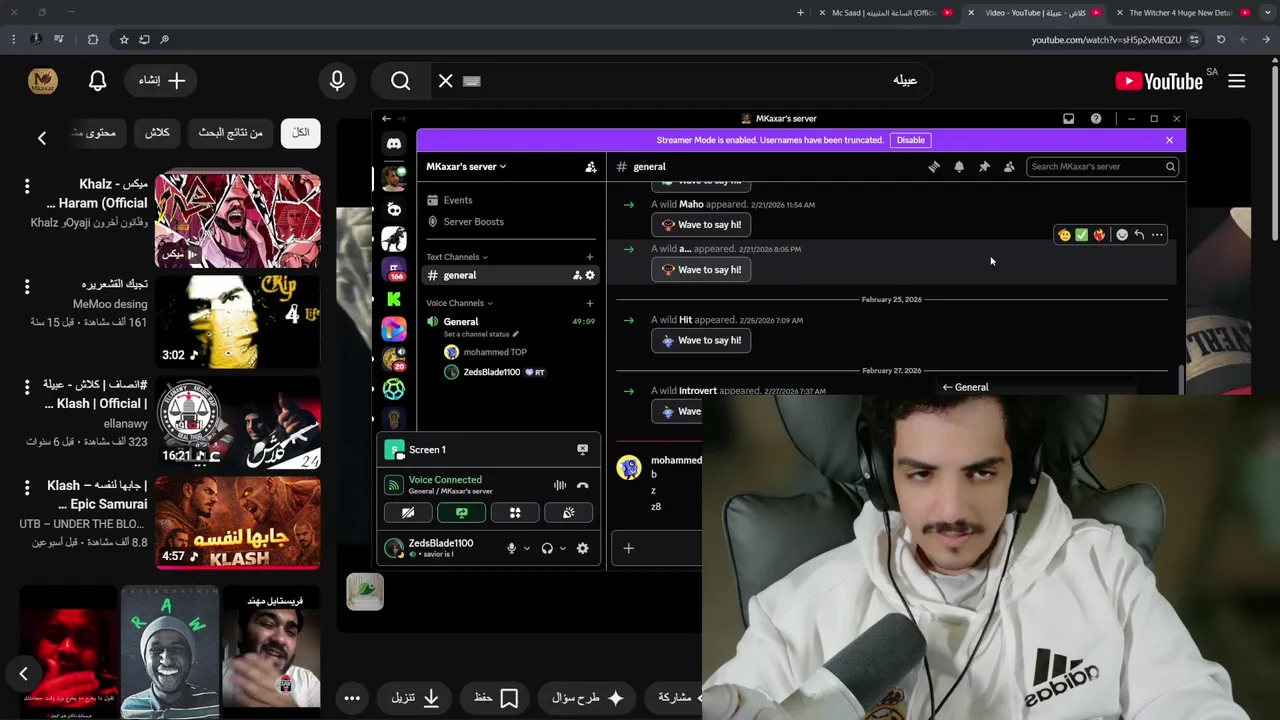This screenshot has width=1280, height=720.
Task: Open the soccer ball server icon in Discord
Action: 394,389
